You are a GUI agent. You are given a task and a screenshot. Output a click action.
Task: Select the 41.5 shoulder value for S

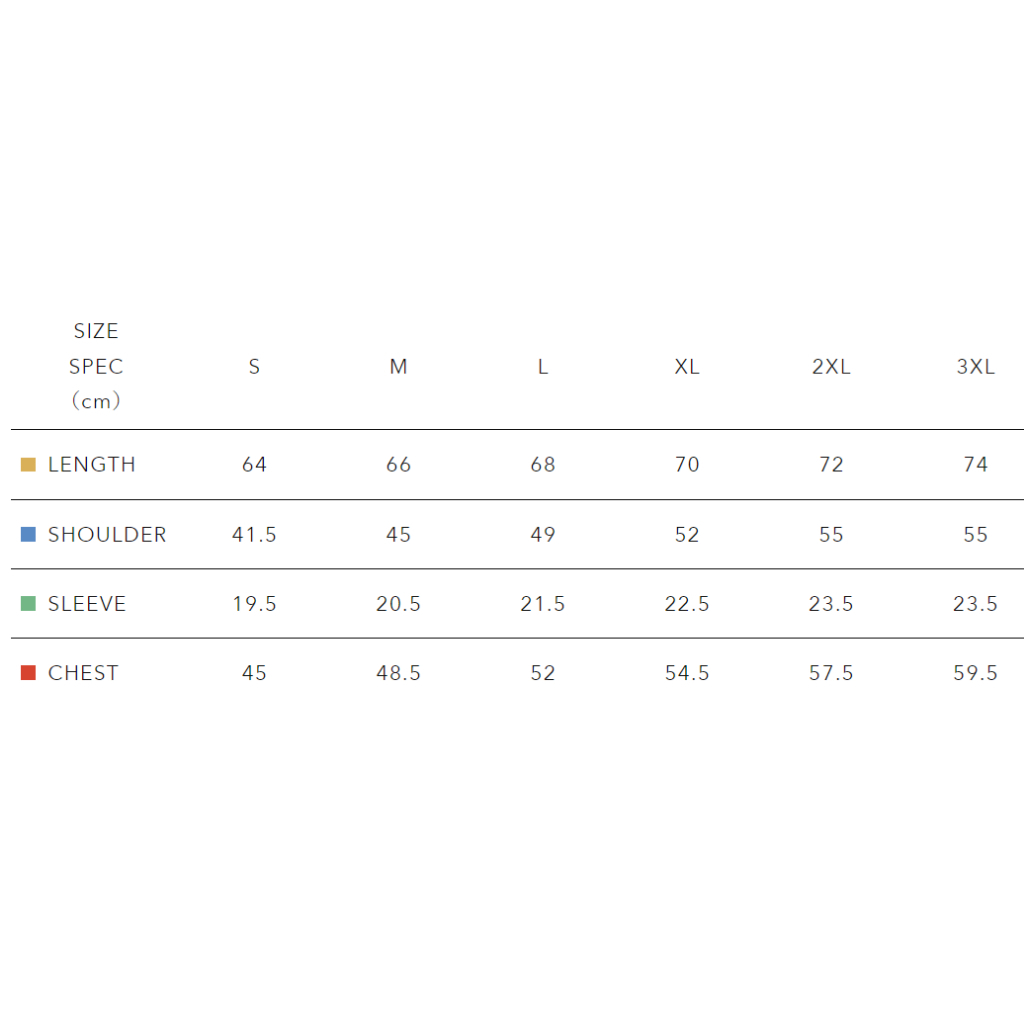click(254, 534)
